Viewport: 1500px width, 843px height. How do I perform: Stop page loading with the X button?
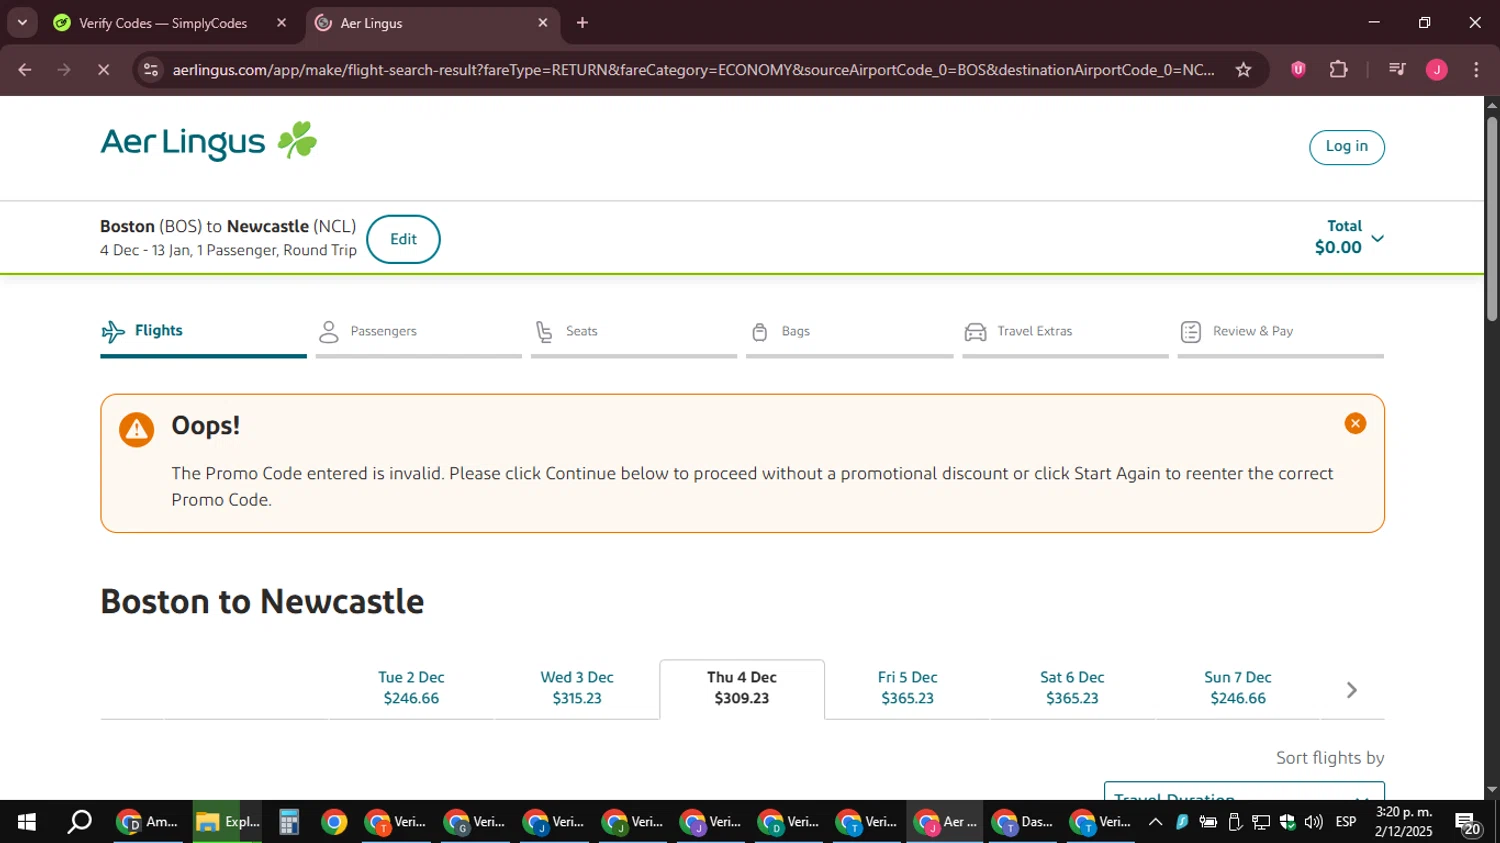point(104,70)
